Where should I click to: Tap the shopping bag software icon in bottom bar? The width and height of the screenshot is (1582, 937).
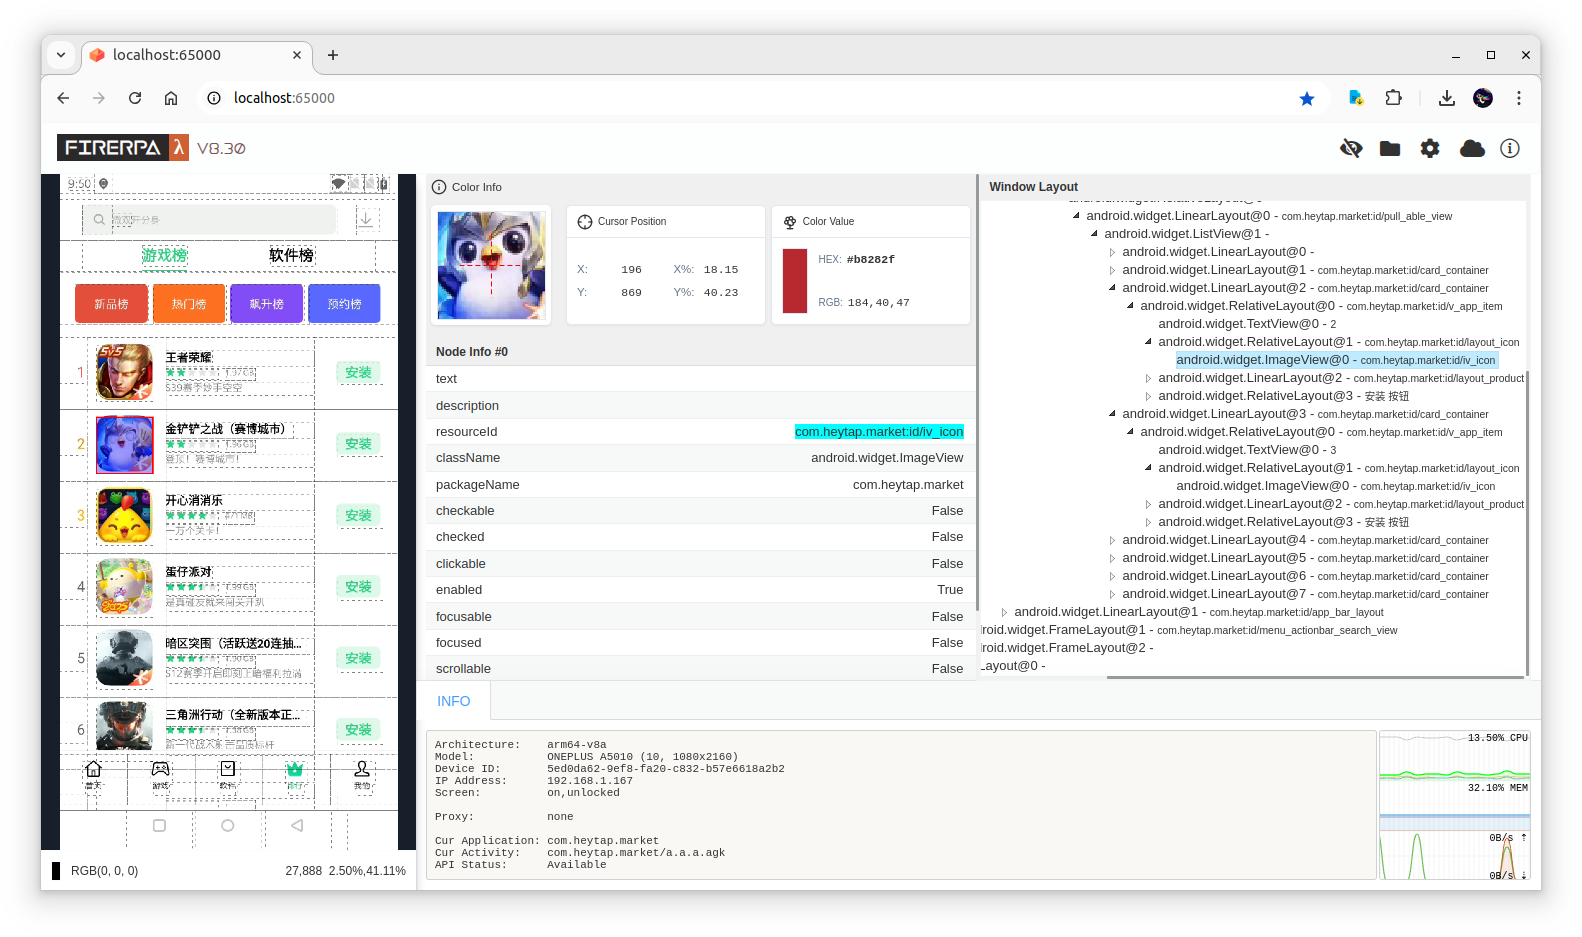(228, 769)
